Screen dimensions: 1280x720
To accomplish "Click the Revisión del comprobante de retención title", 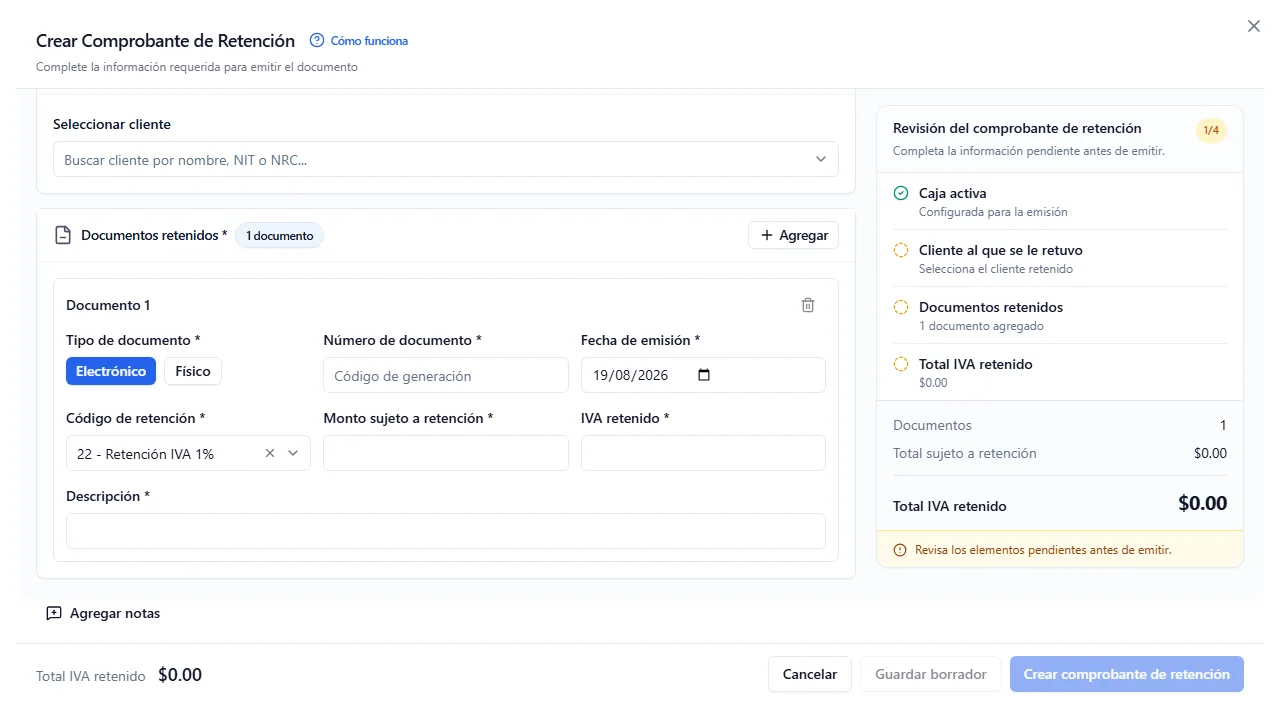I will (x=1017, y=128).
